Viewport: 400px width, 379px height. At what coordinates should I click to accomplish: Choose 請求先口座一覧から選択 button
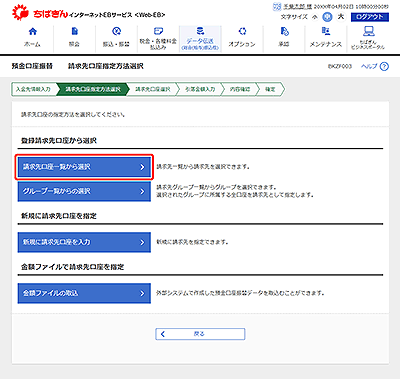pos(84,167)
